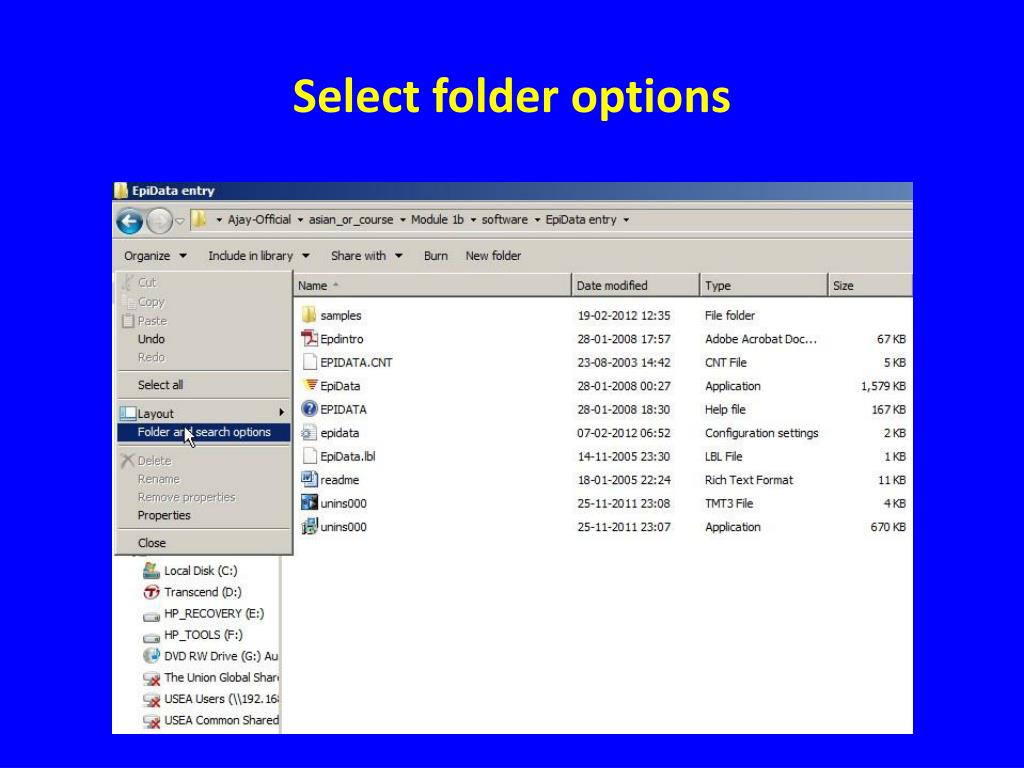Click the Burn toolbar button
The image size is (1024, 768).
436,256
